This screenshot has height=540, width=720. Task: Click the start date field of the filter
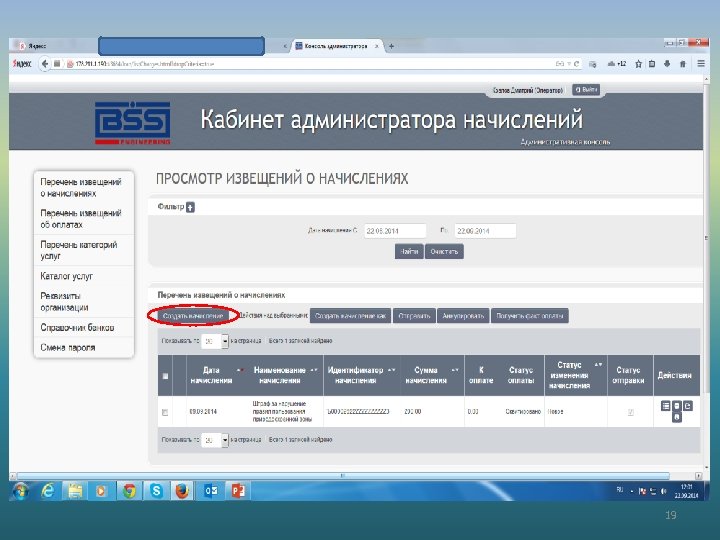[395, 231]
